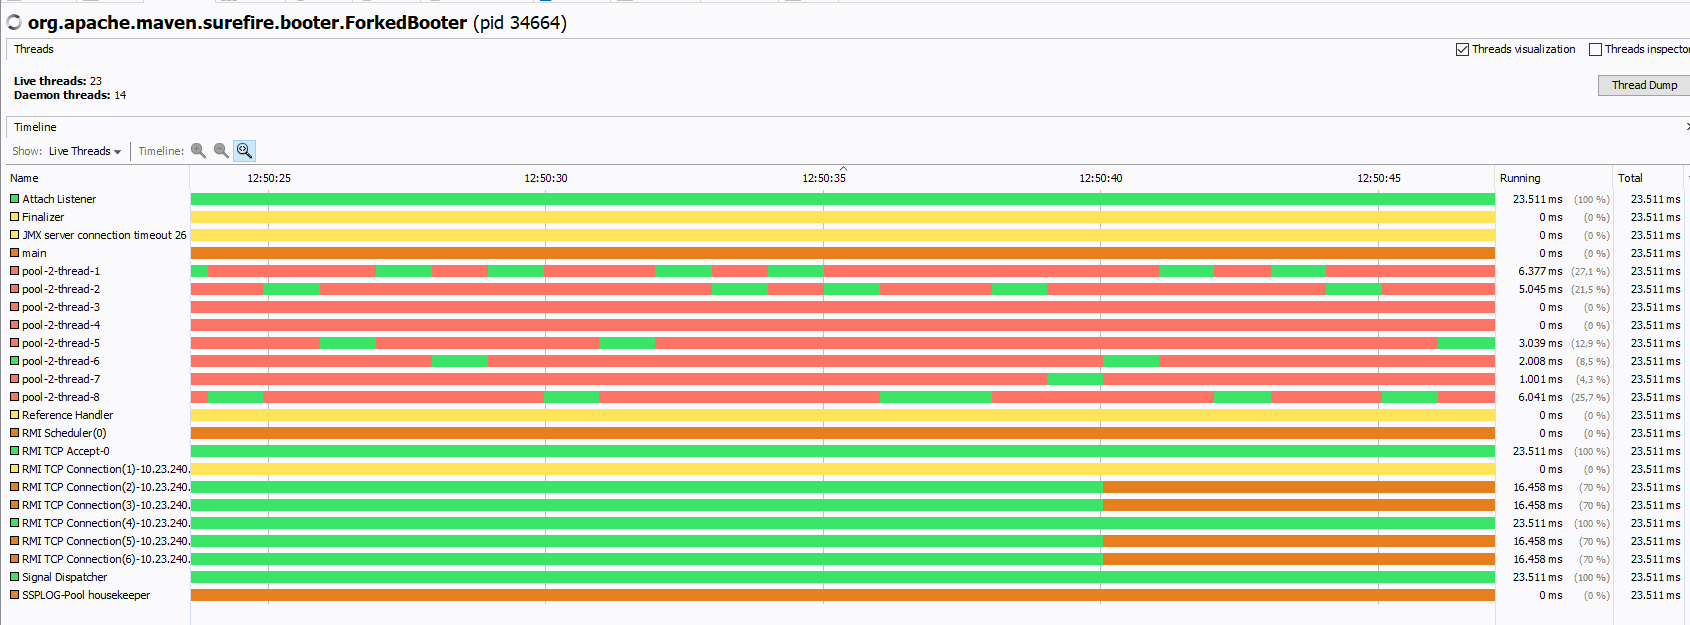Click the 1.001 ms running value
The height and width of the screenshot is (625, 1690).
point(1540,379)
